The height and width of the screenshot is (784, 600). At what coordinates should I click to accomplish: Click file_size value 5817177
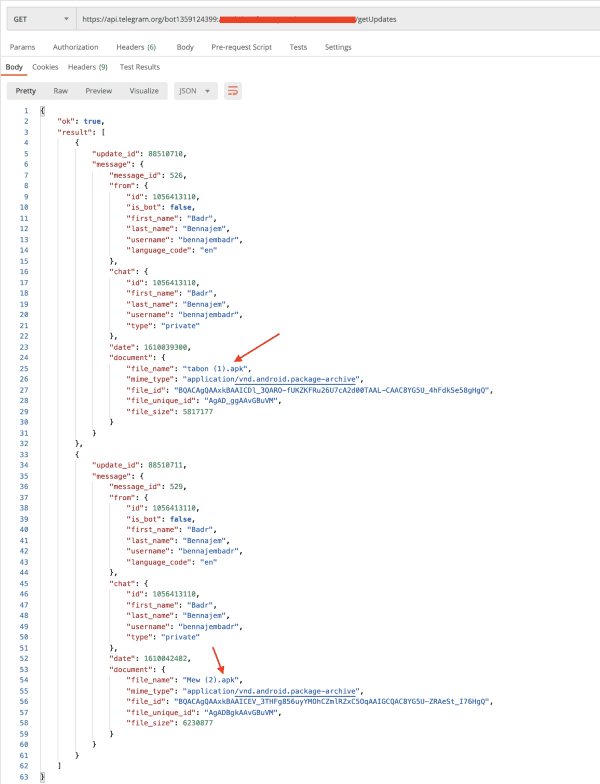(198, 412)
